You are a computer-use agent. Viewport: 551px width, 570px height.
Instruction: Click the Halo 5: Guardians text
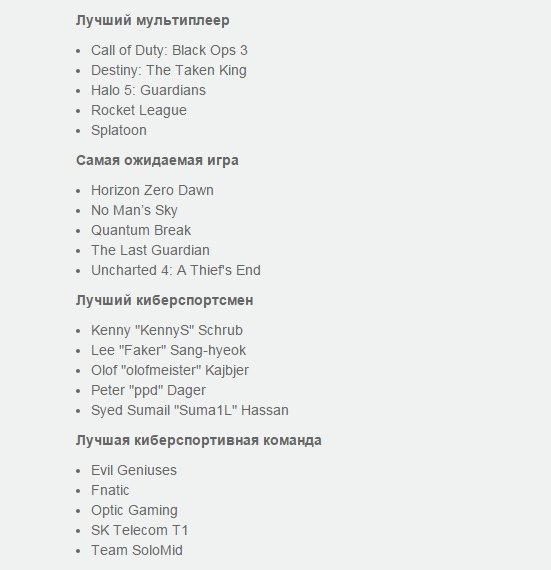coord(148,90)
